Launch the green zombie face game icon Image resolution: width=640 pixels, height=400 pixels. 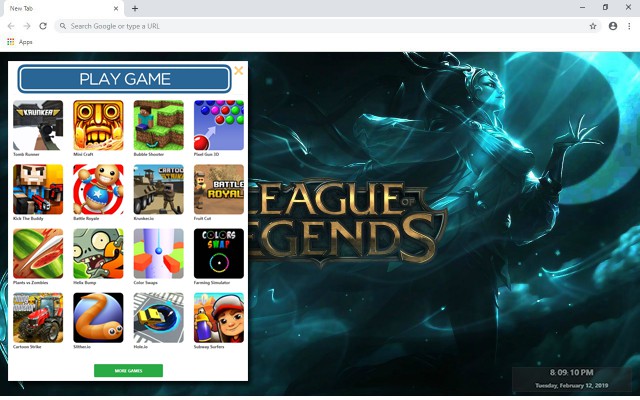[98, 253]
